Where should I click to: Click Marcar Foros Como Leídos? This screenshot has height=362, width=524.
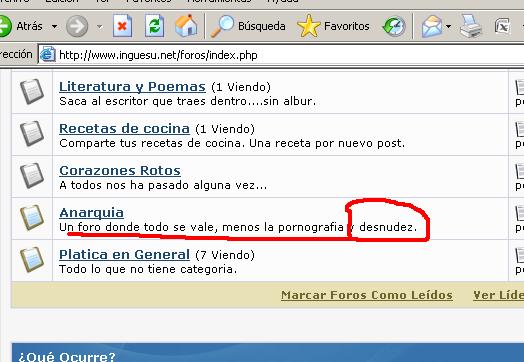pos(367,295)
